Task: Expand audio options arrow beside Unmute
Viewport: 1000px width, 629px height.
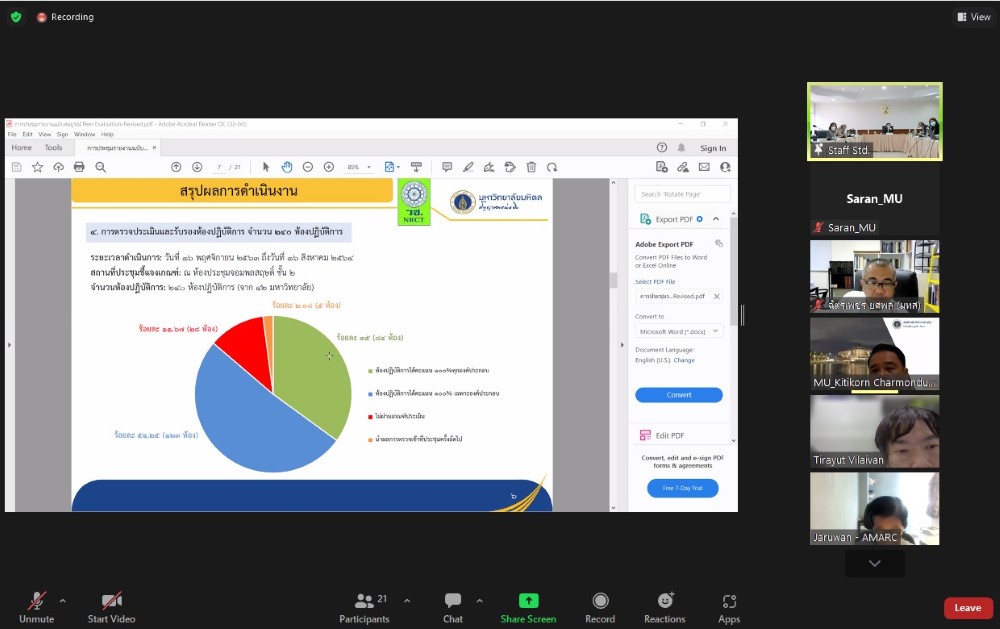Action: coord(63,601)
